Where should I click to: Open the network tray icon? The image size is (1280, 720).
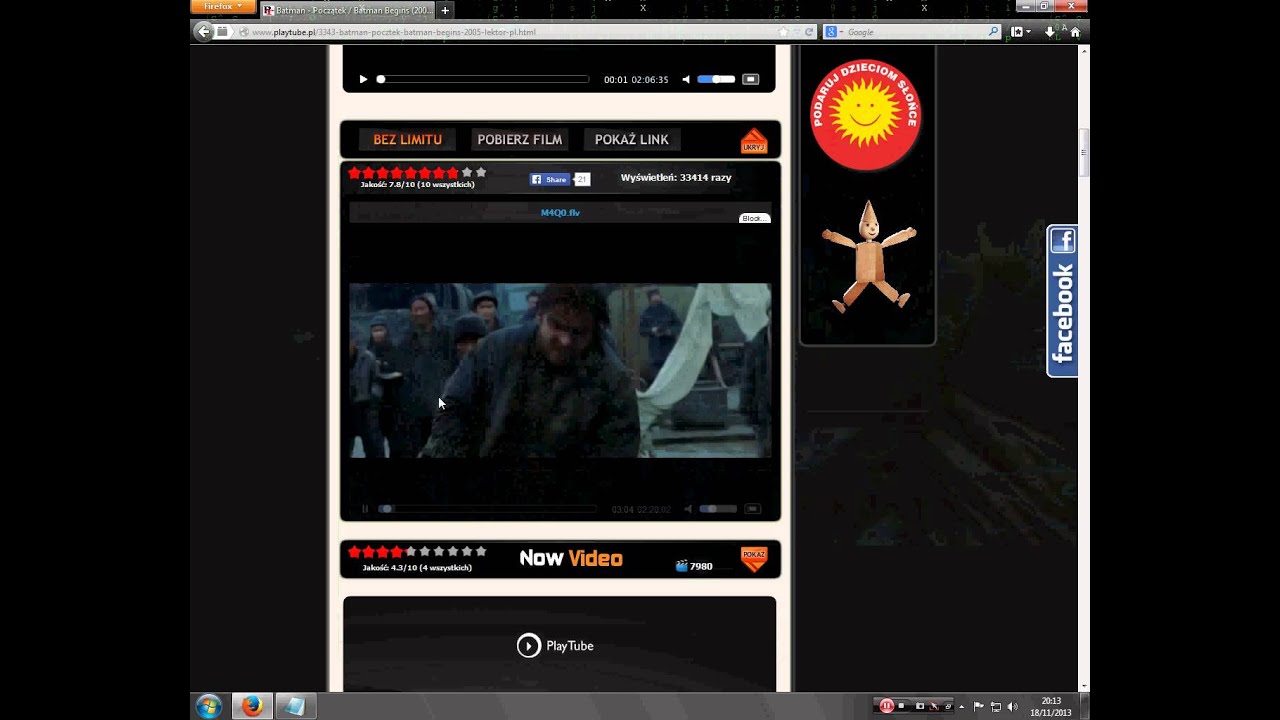tap(996, 706)
